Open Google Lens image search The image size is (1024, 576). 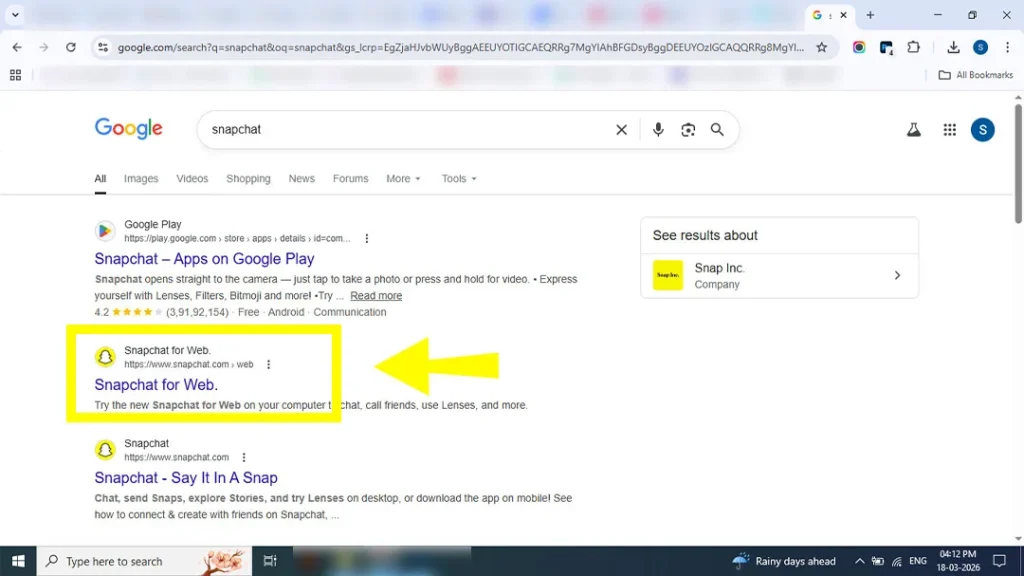click(x=688, y=130)
